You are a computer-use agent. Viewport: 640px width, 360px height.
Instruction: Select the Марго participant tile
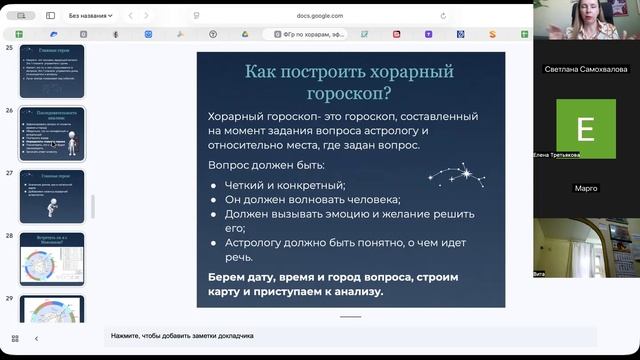586,188
